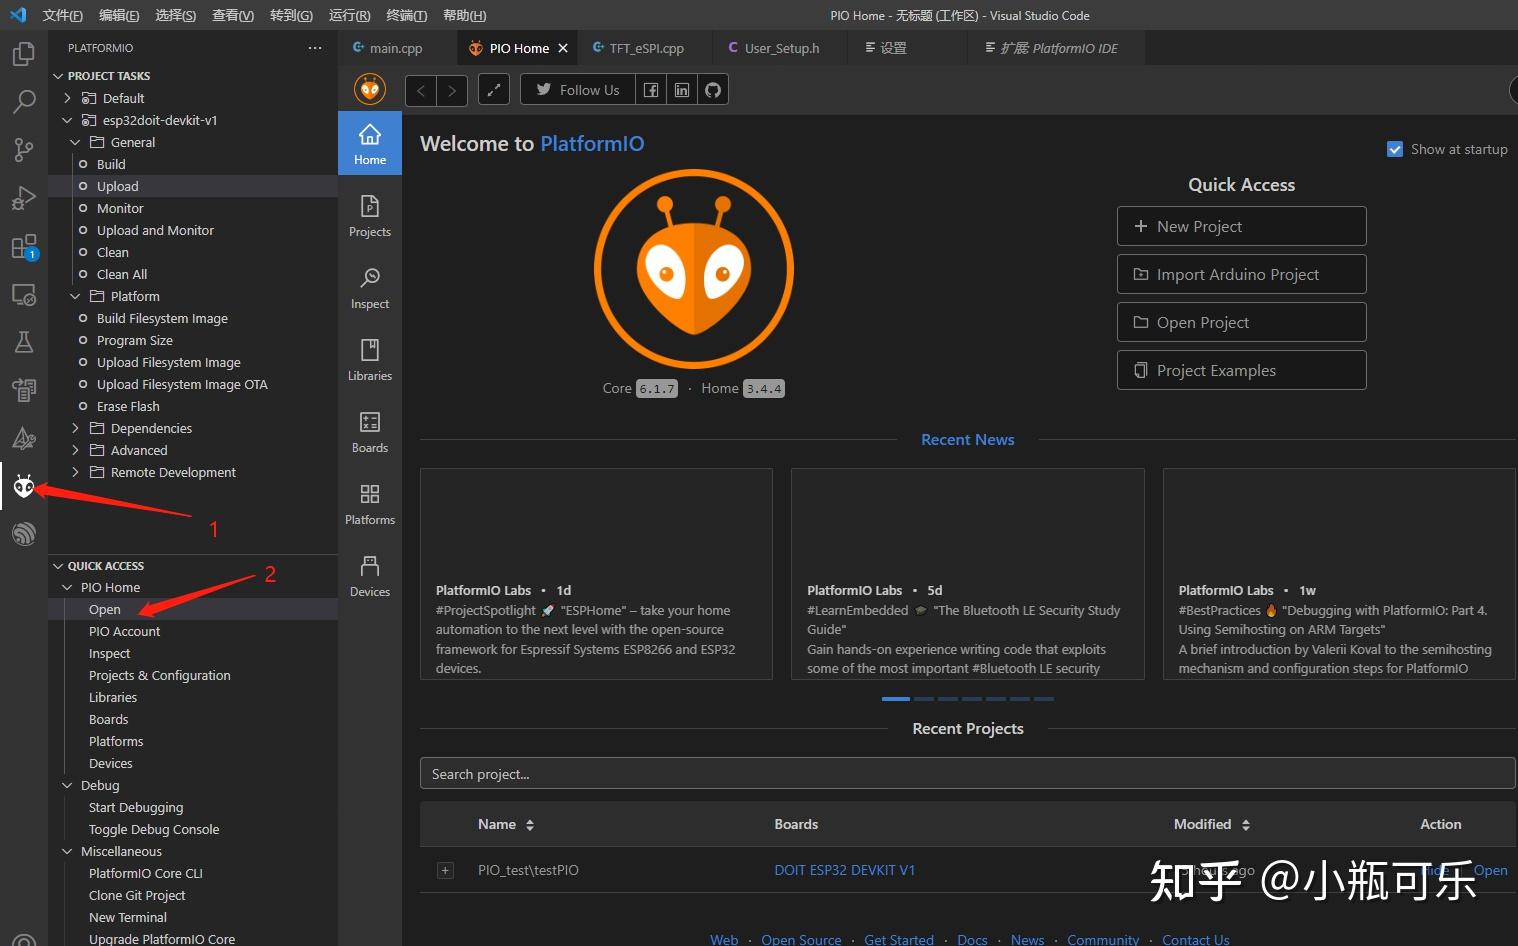
Task: Collapse the Platform section
Action: [74, 296]
